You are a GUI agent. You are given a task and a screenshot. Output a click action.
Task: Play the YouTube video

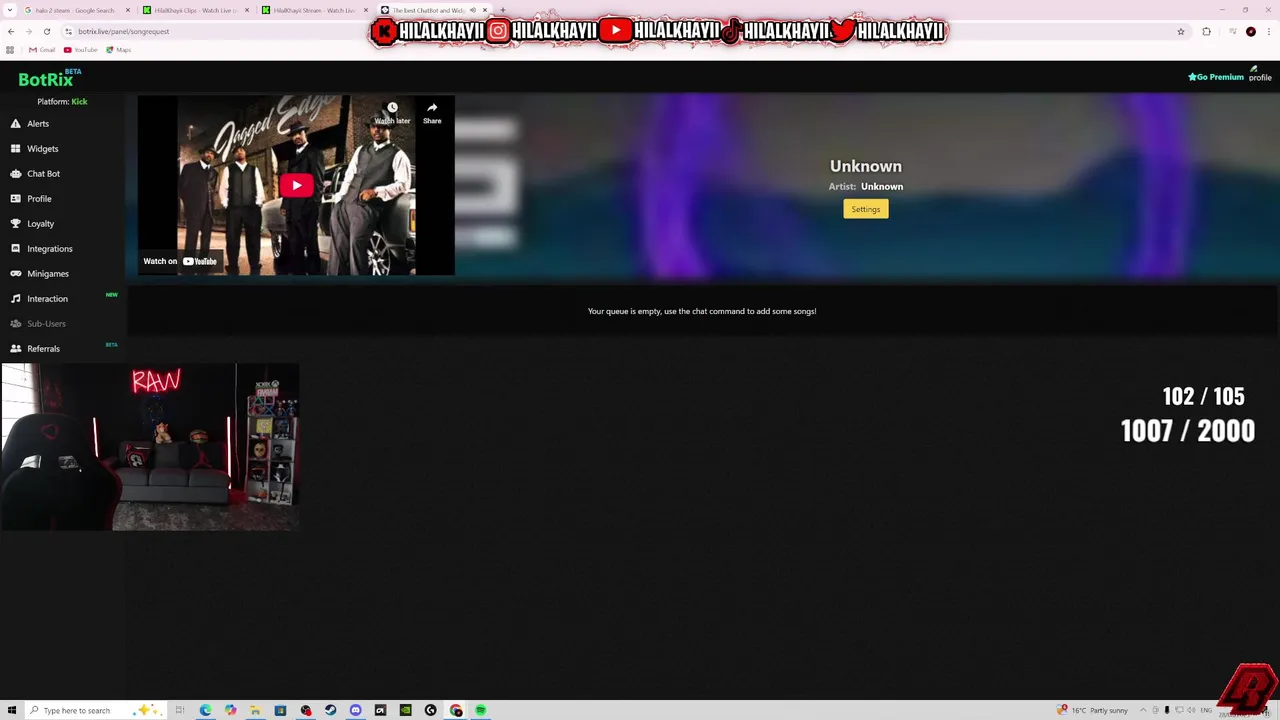click(x=296, y=185)
